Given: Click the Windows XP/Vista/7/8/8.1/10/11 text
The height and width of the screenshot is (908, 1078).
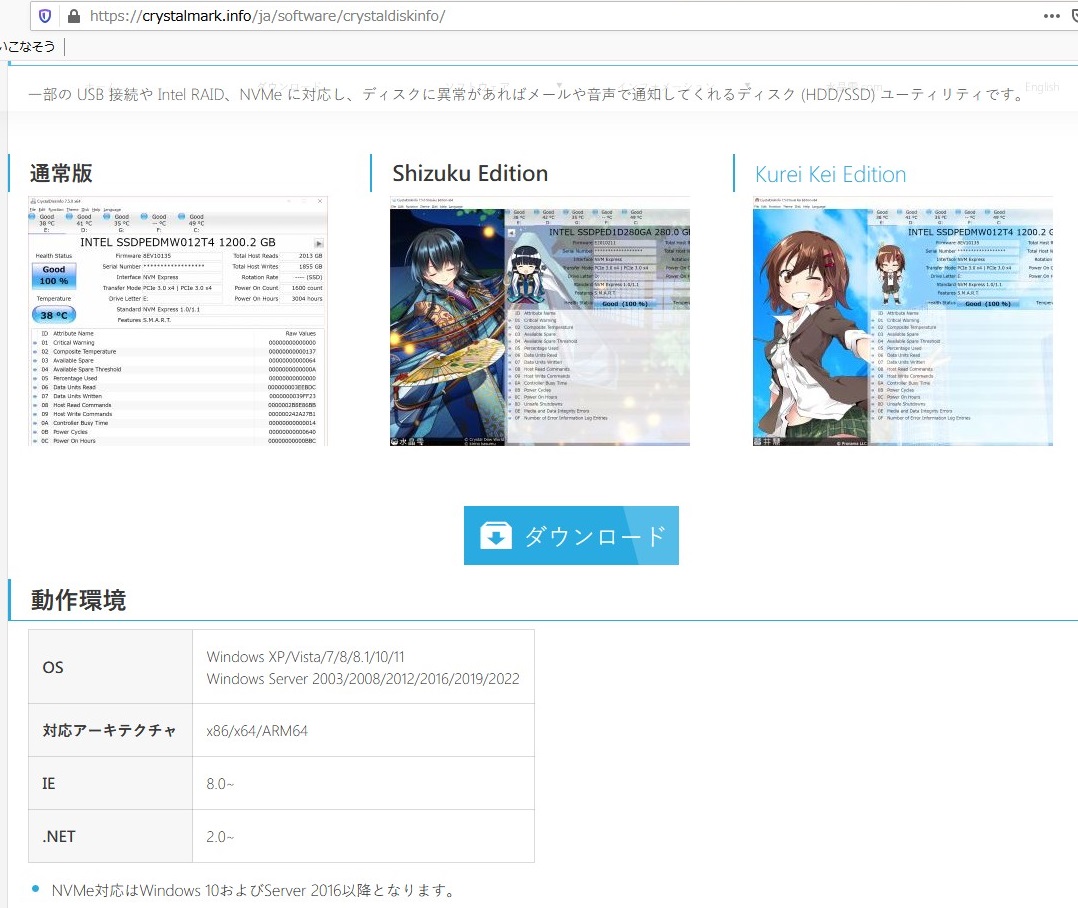Looking at the screenshot, I should [305, 656].
